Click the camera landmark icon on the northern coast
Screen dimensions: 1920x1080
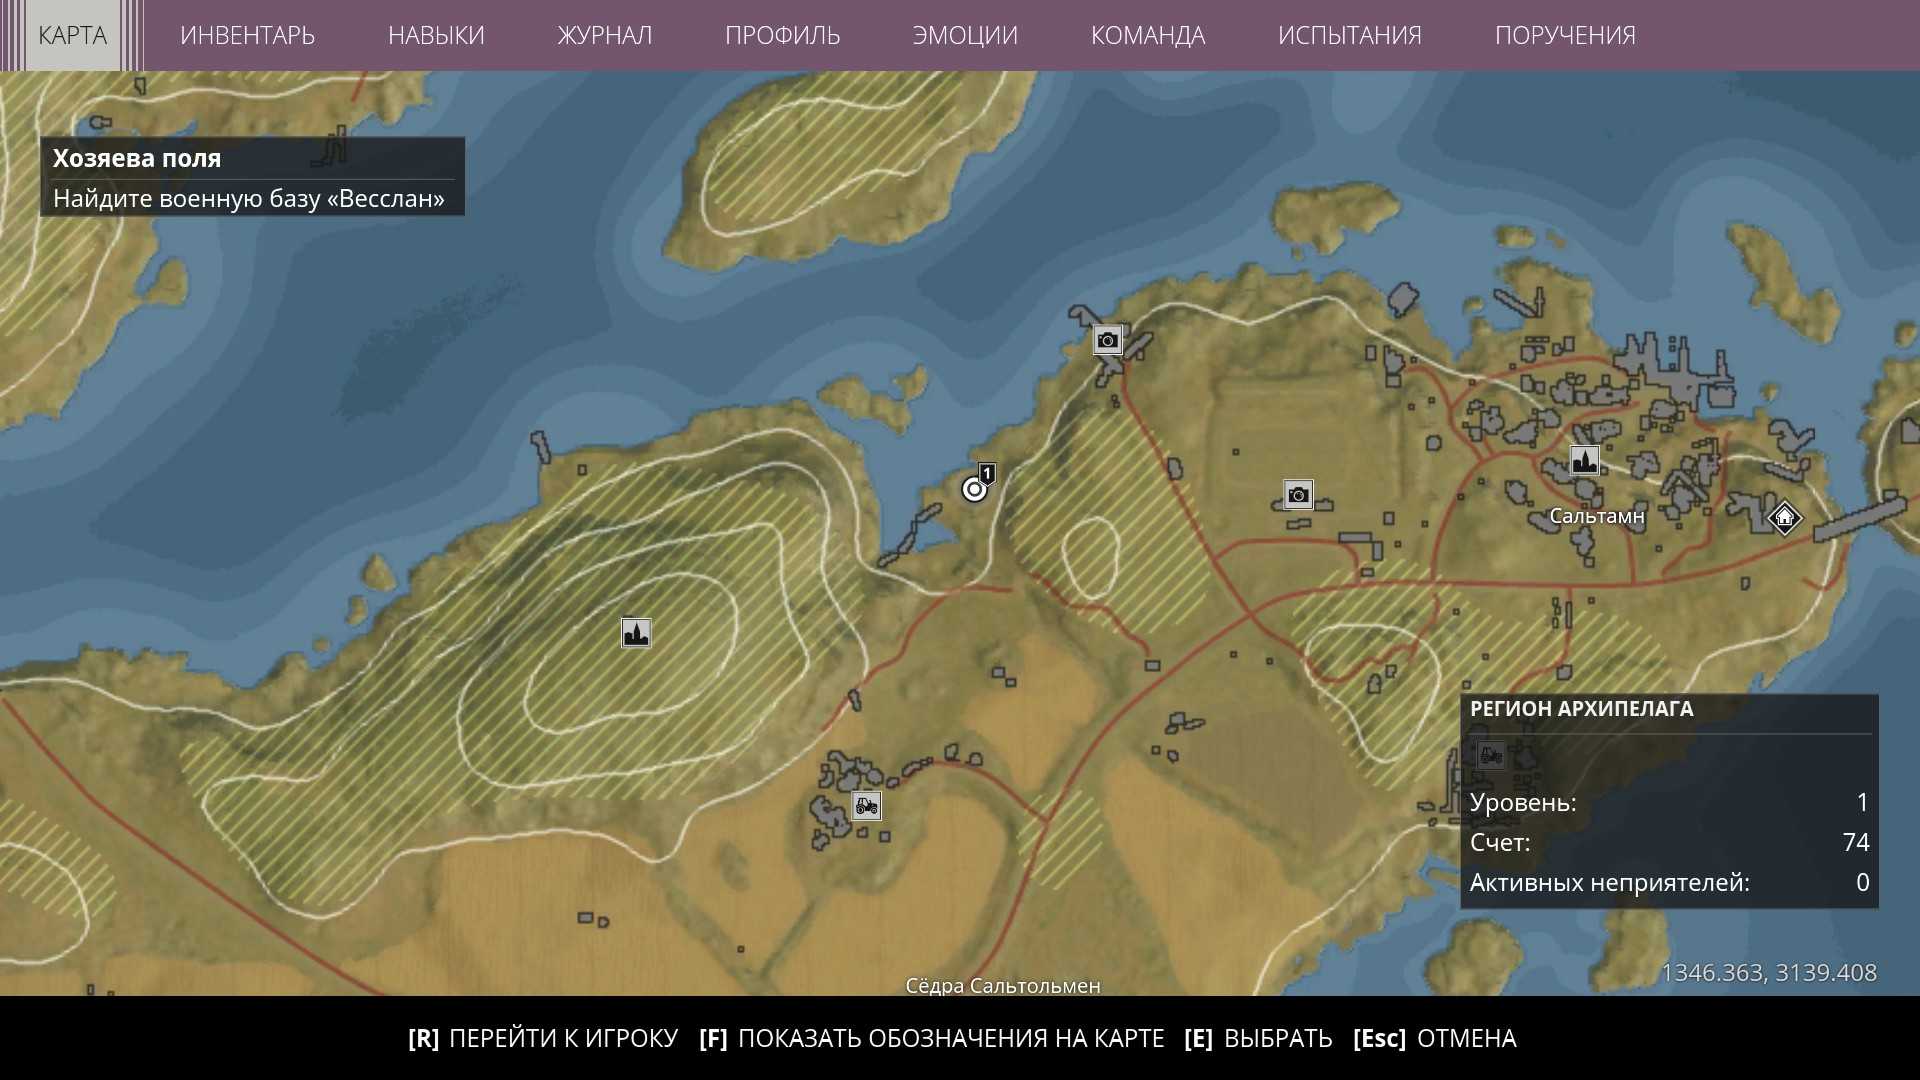(1107, 341)
